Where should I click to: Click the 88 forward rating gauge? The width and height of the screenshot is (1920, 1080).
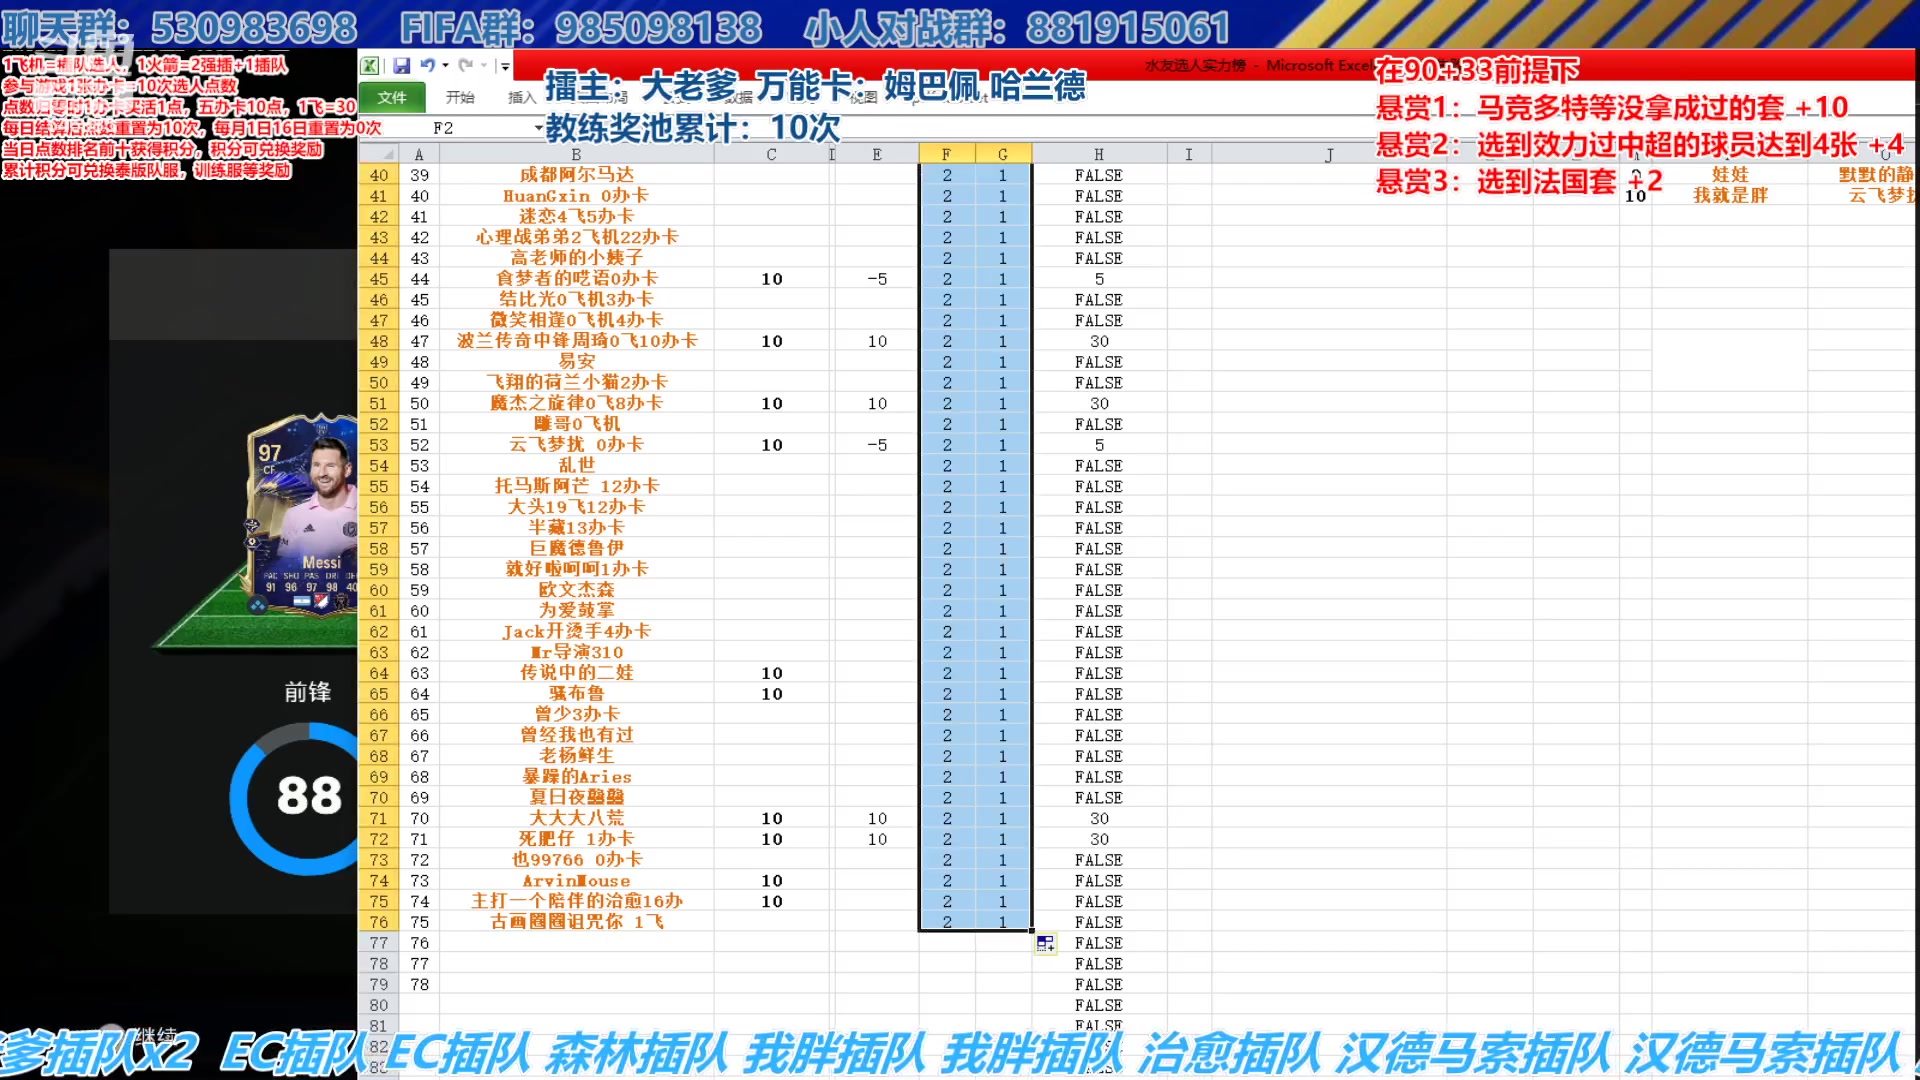coord(296,798)
